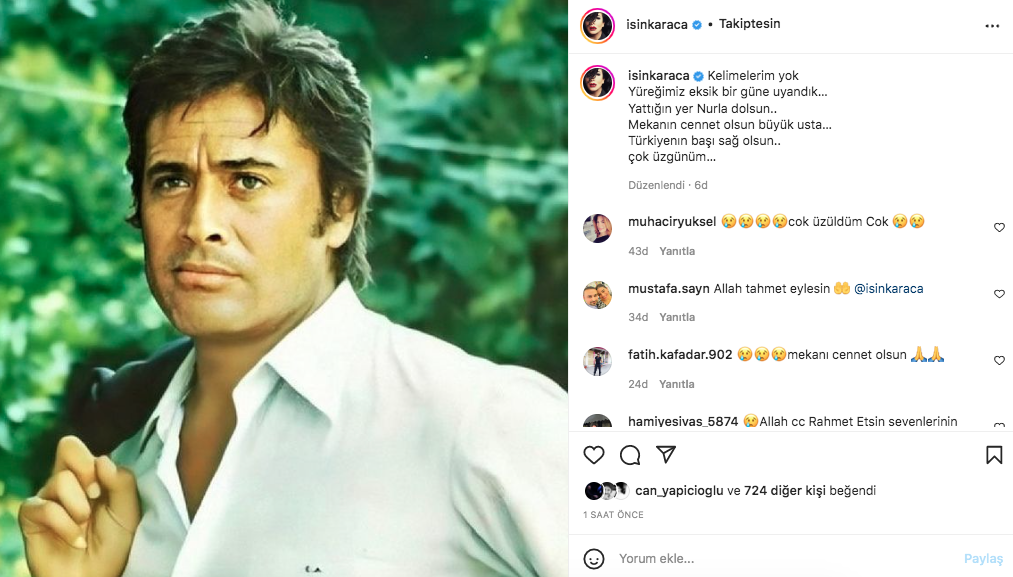Screen dimensions: 1013x577
Task: Like fatih.kafadar.902's comment heart
Action: [x=999, y=359]
